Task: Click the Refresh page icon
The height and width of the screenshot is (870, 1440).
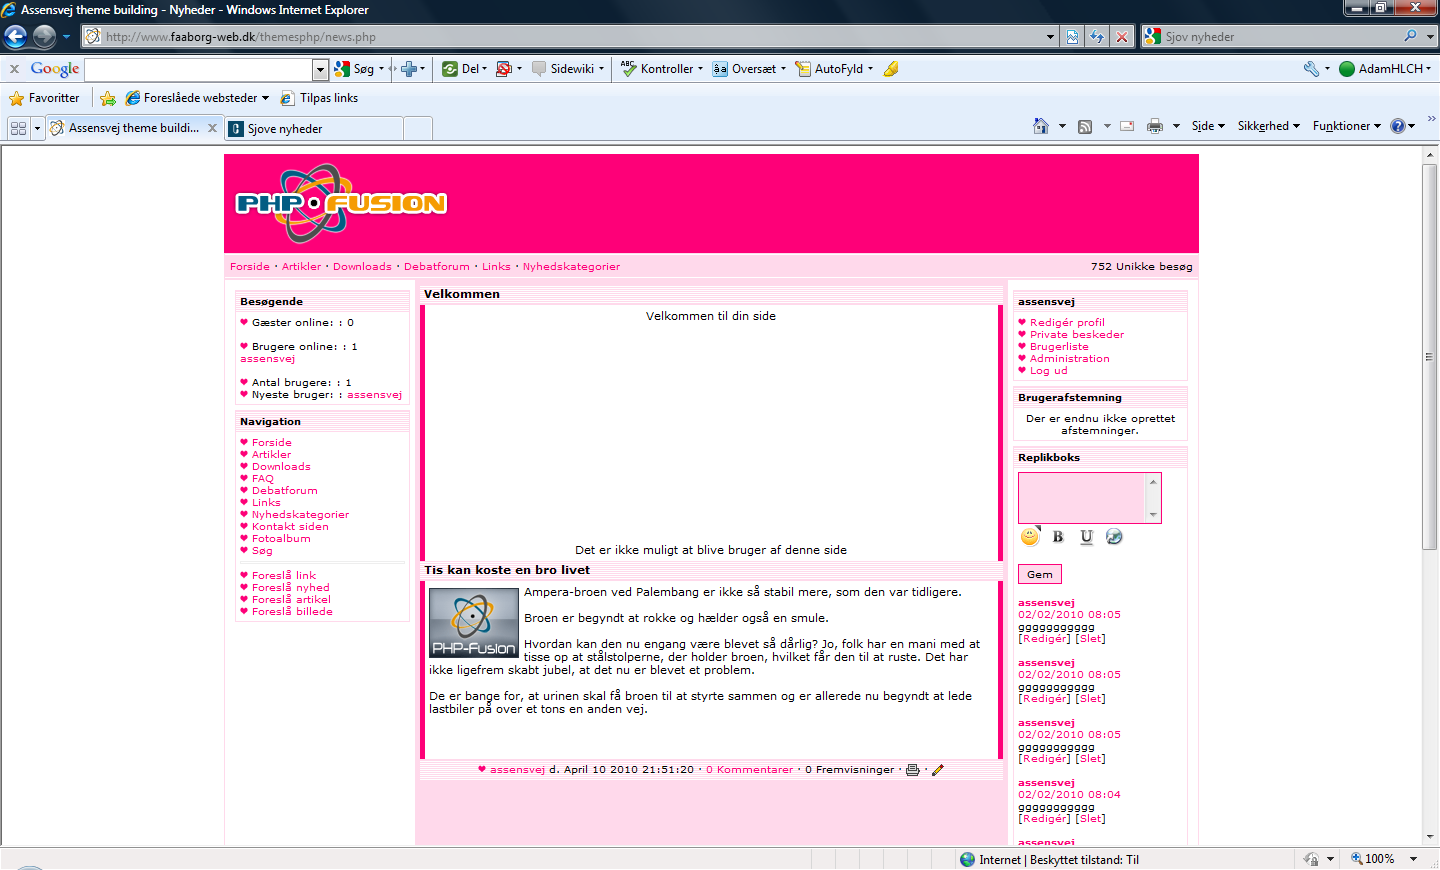Action: [x=1097, y=37]
